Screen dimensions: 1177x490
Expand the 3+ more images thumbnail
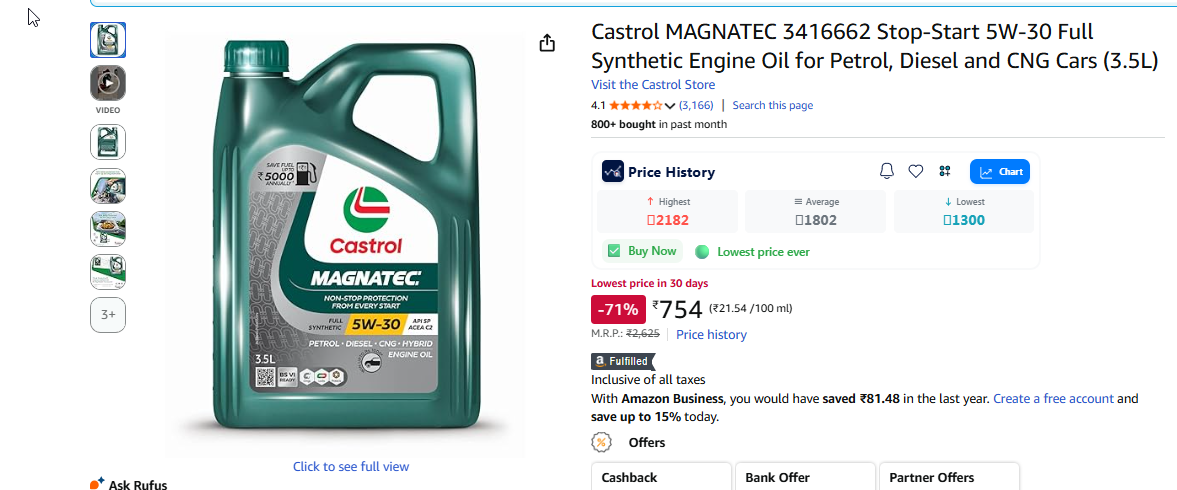(x=108, y=314)
